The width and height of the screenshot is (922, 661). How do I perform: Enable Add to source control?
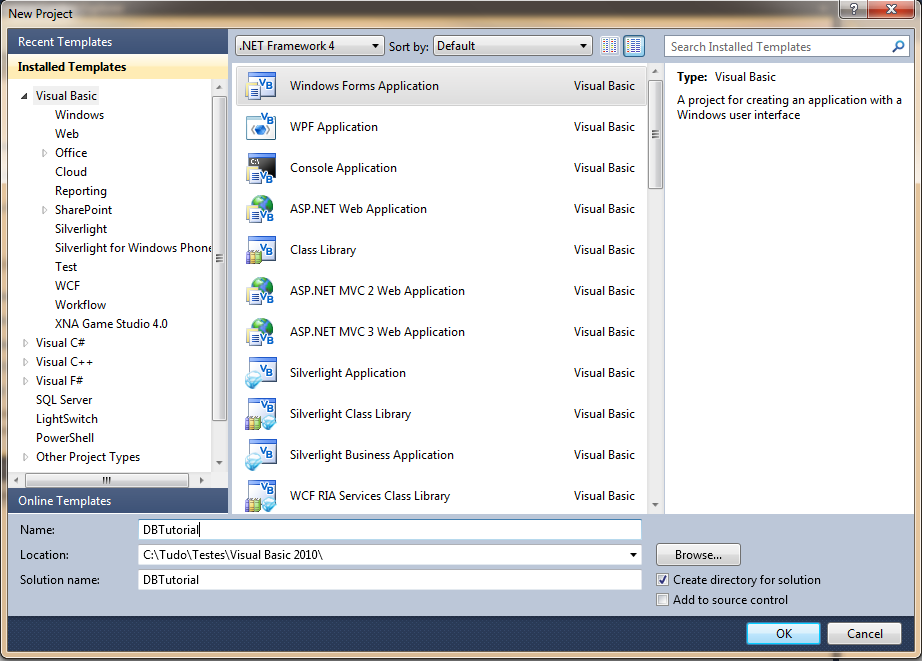(x=662, y=599)
